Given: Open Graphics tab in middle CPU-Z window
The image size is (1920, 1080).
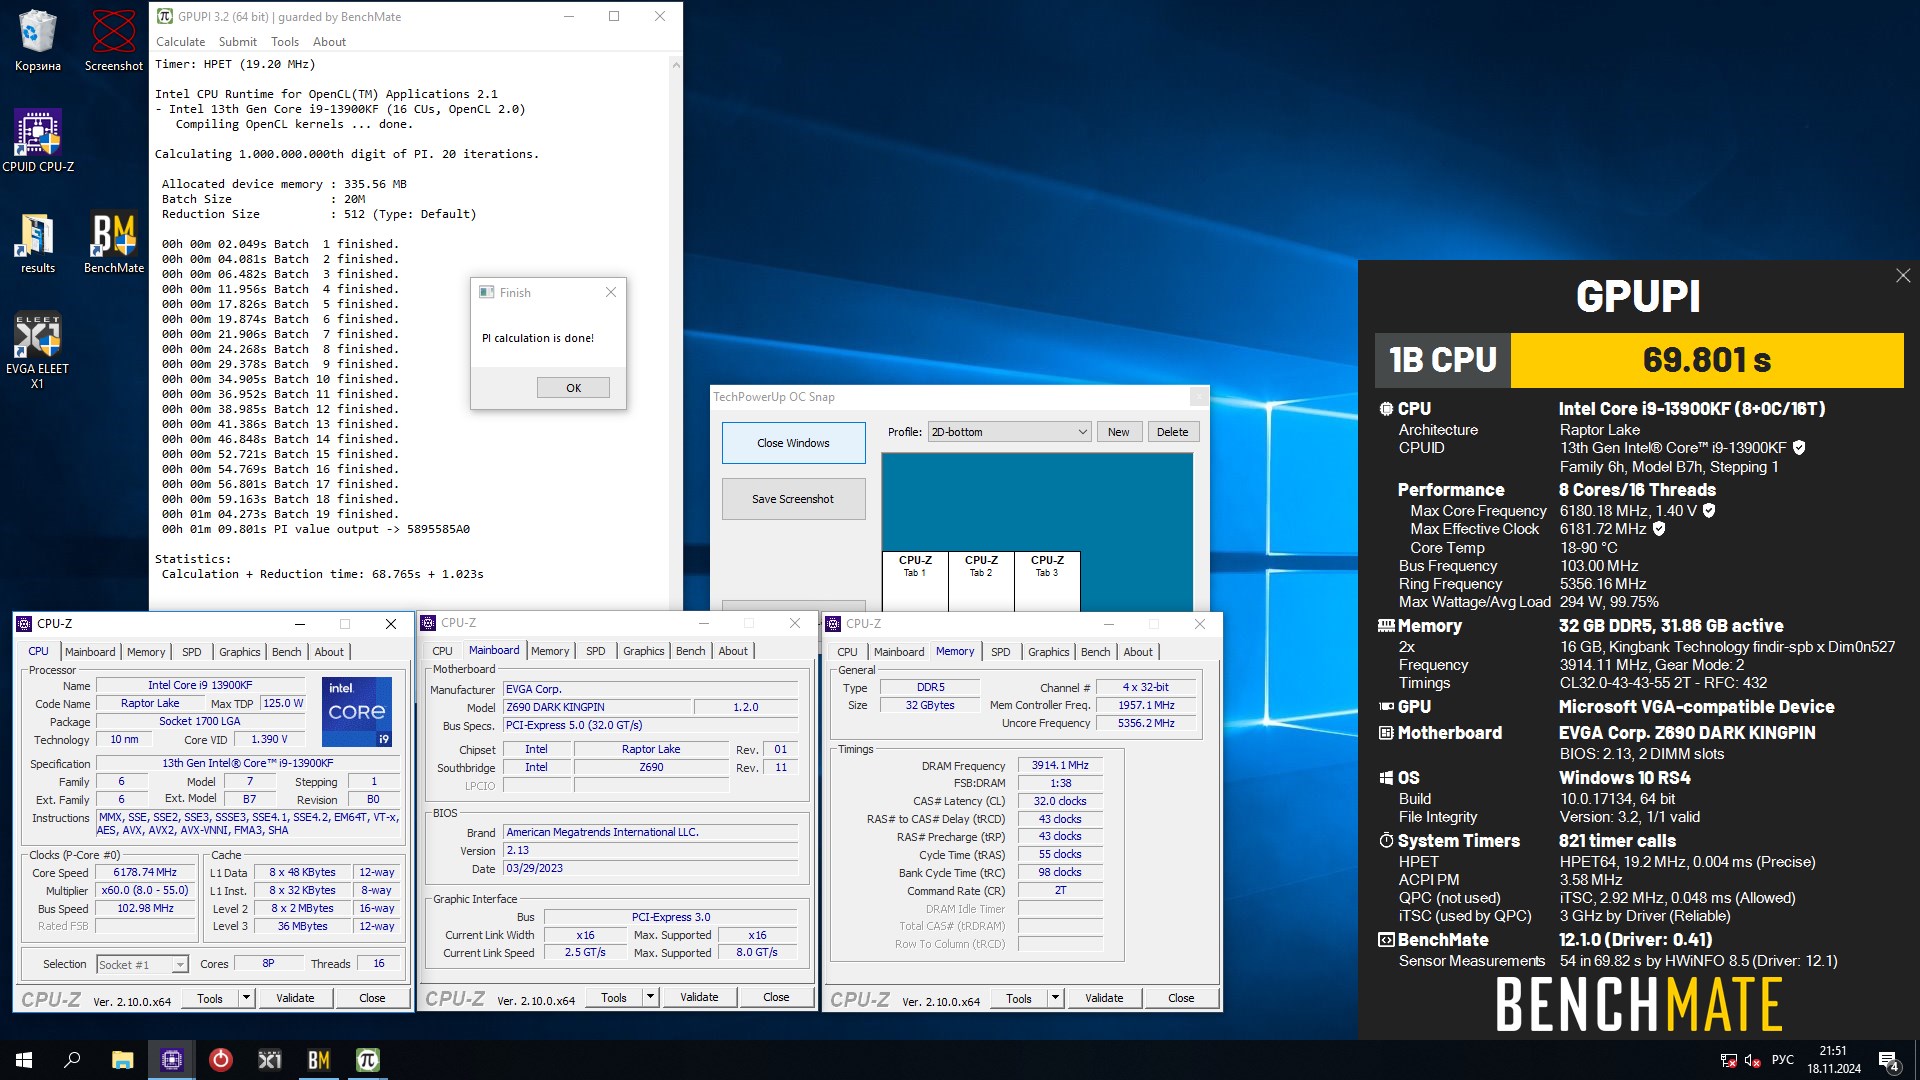Looking at the screenshot, I should click(x=644, y=651).
